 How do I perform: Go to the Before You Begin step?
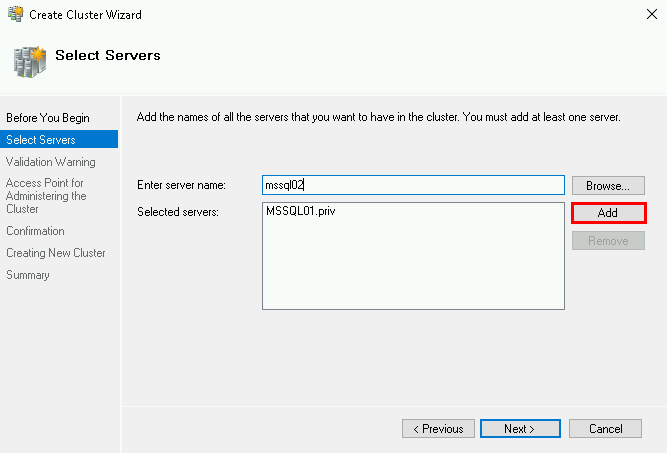[x=47, y=118]
